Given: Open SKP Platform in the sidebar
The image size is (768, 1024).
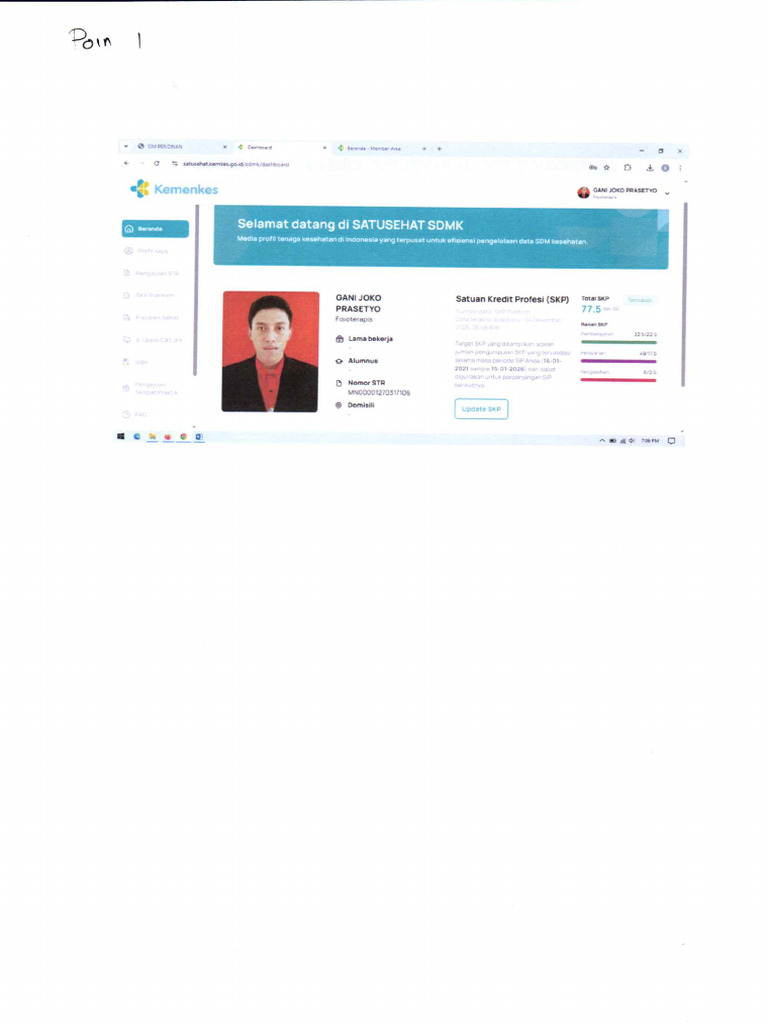Looking at the screenshot, I should coord(149,295).
